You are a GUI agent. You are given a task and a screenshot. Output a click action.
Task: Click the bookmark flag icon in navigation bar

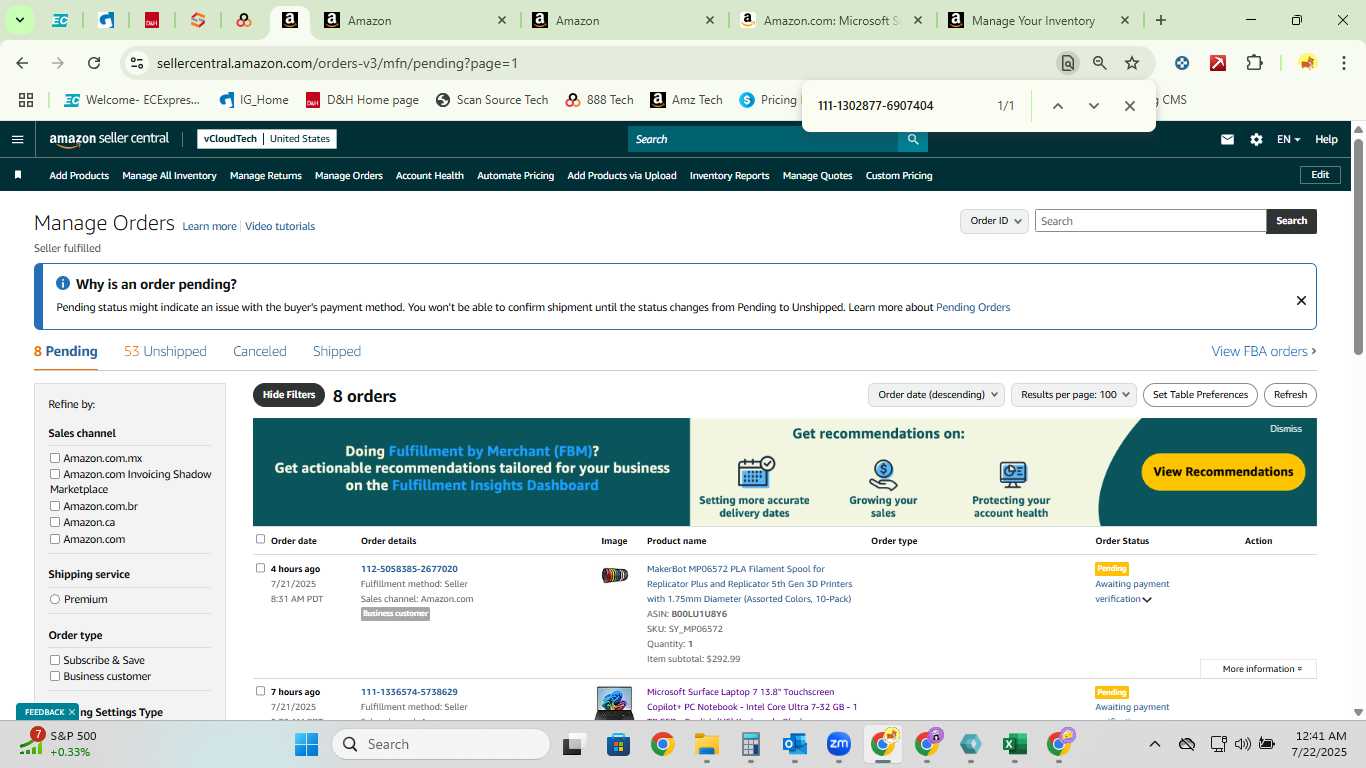[18, 175]
